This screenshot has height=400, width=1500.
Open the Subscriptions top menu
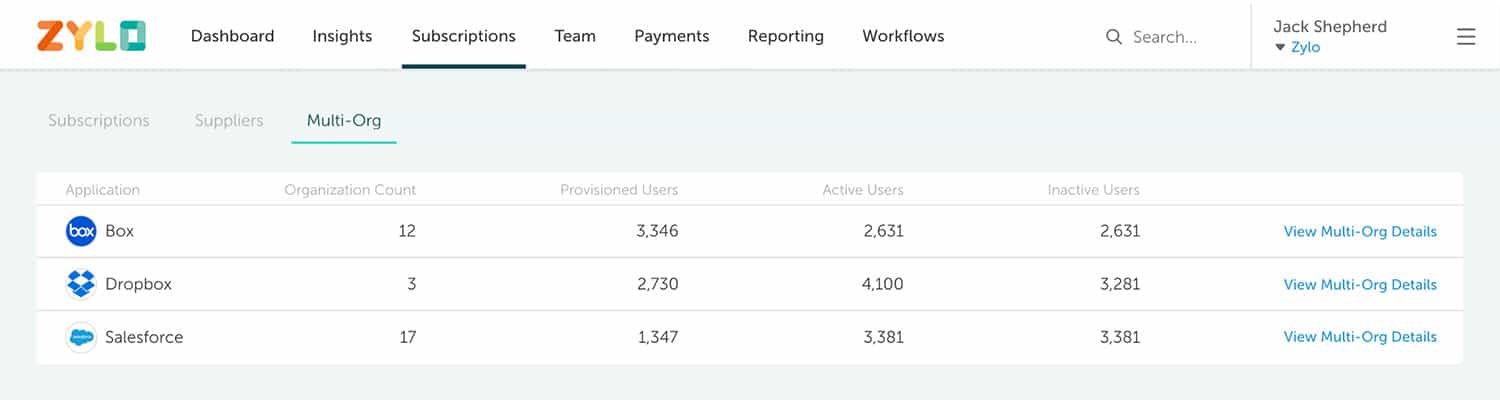coord(464,36)
